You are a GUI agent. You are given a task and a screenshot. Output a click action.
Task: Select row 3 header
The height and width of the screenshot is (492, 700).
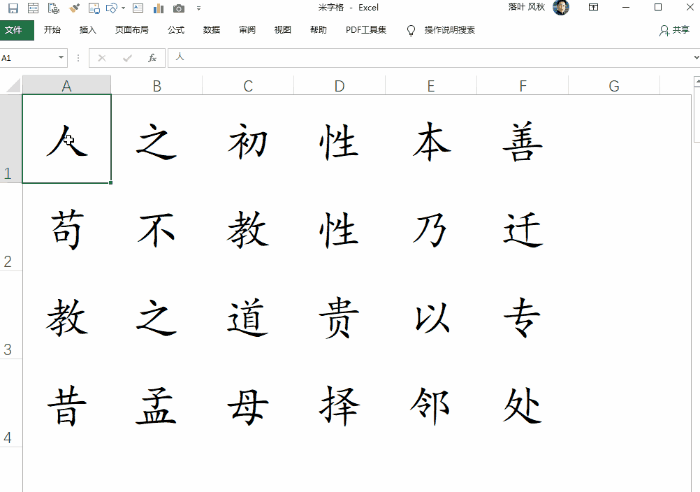(11, 315)
